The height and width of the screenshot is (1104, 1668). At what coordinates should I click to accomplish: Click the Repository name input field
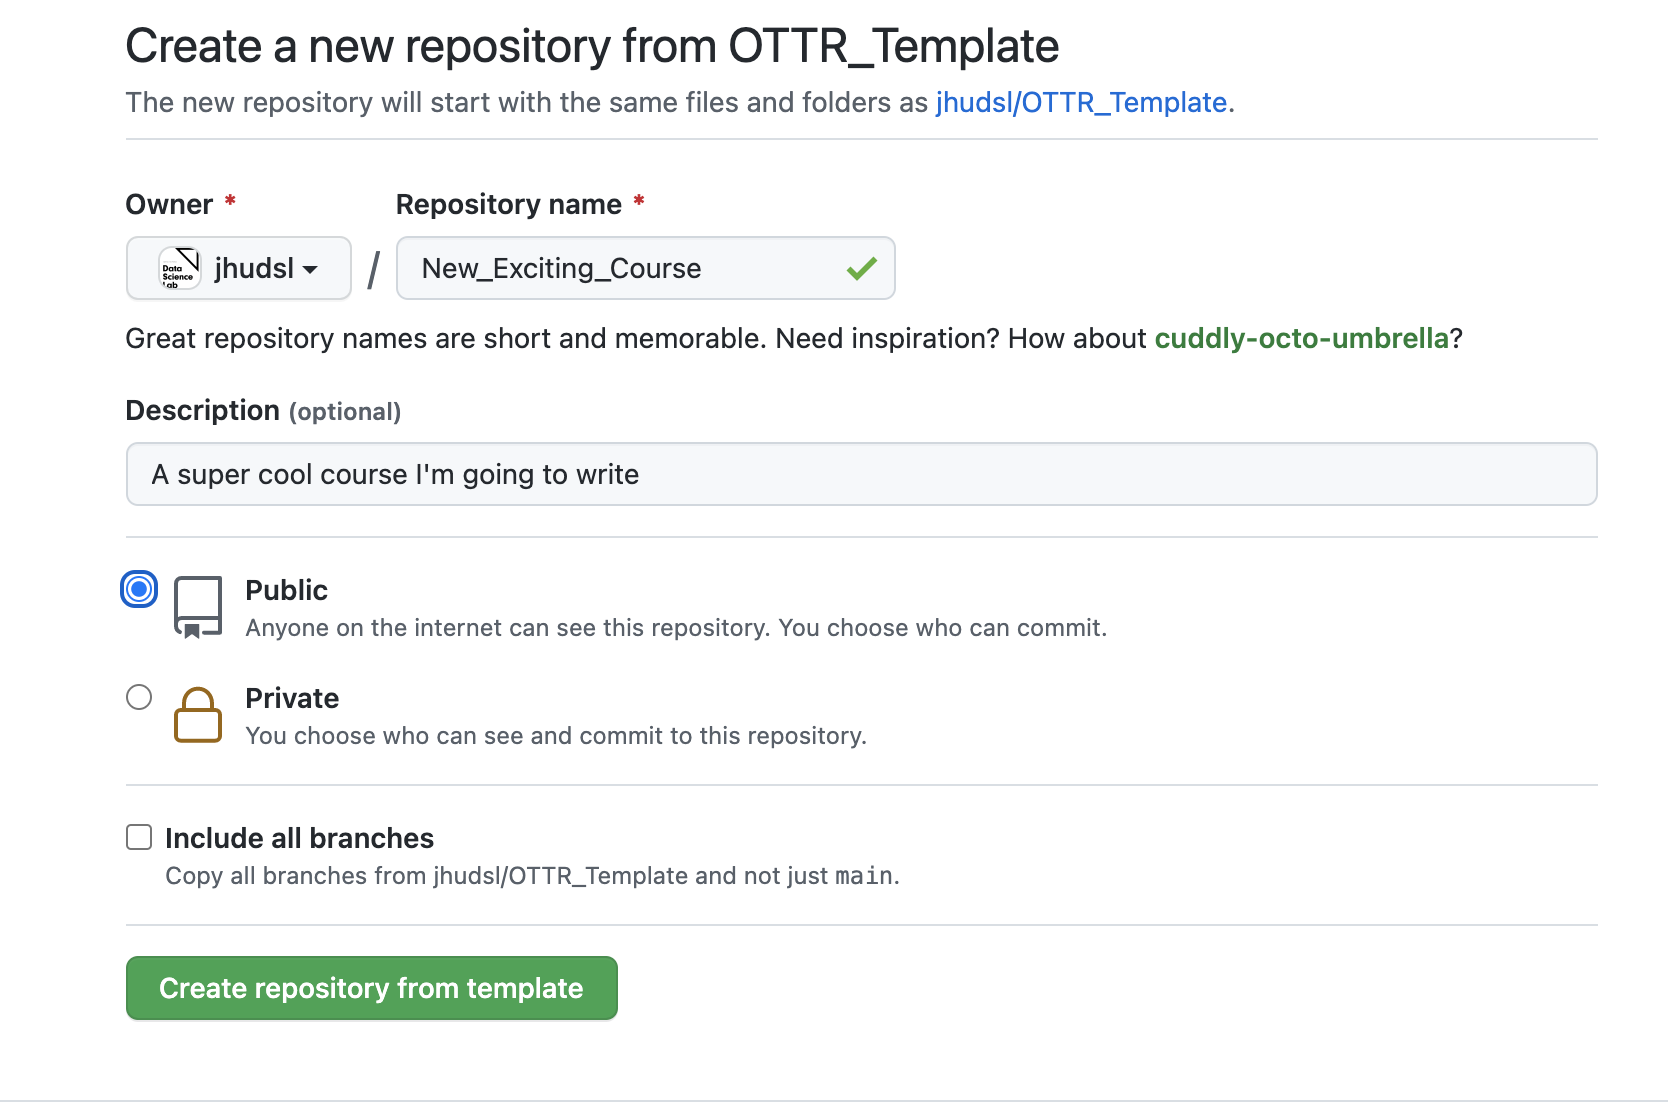click(x=646, y=268)
